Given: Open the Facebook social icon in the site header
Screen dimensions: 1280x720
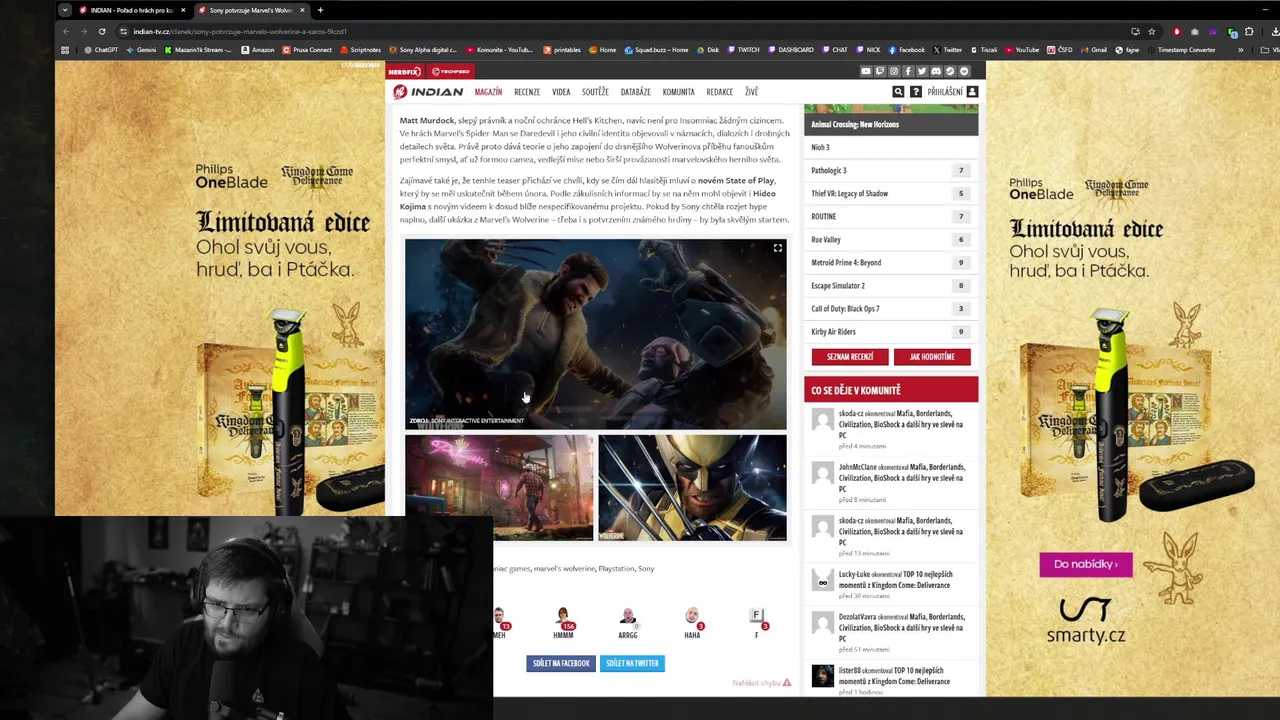Looking at the screenshot, I should (x=908, y=71).
